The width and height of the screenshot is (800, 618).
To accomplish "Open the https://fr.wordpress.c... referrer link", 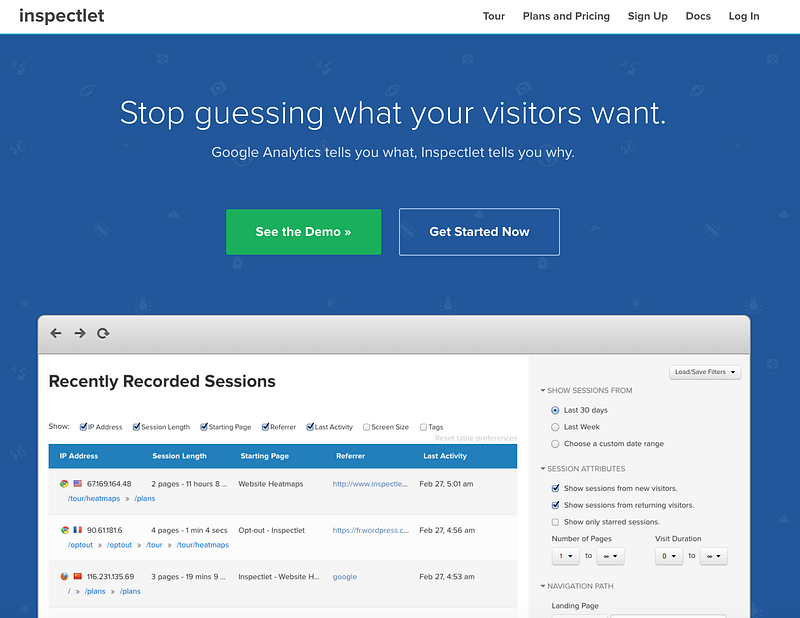I will coord(370,530).
